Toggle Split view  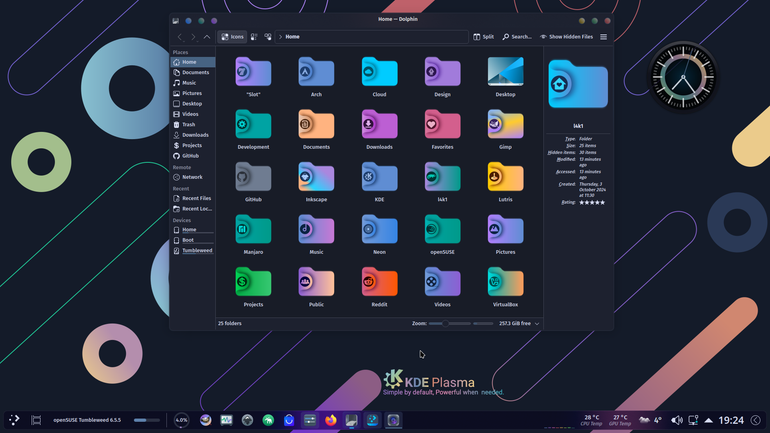pyautogui.click(x=484, y=37)
